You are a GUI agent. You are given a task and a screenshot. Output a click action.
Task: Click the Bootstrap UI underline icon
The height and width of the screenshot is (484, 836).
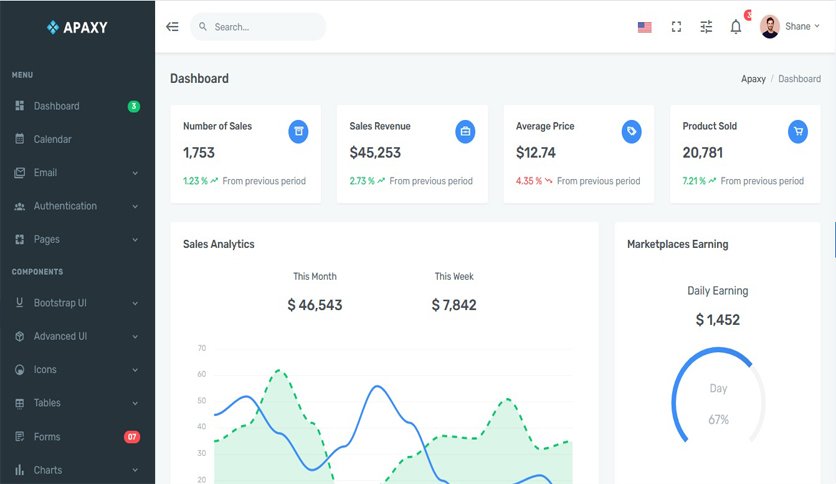coord(20,303)
